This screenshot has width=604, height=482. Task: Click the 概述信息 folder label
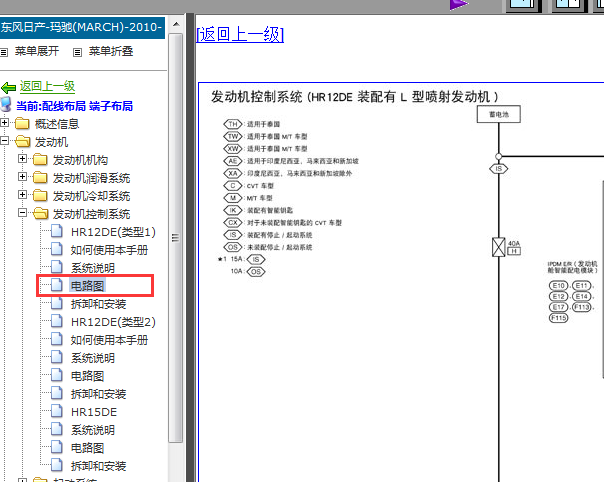[57, 124]
